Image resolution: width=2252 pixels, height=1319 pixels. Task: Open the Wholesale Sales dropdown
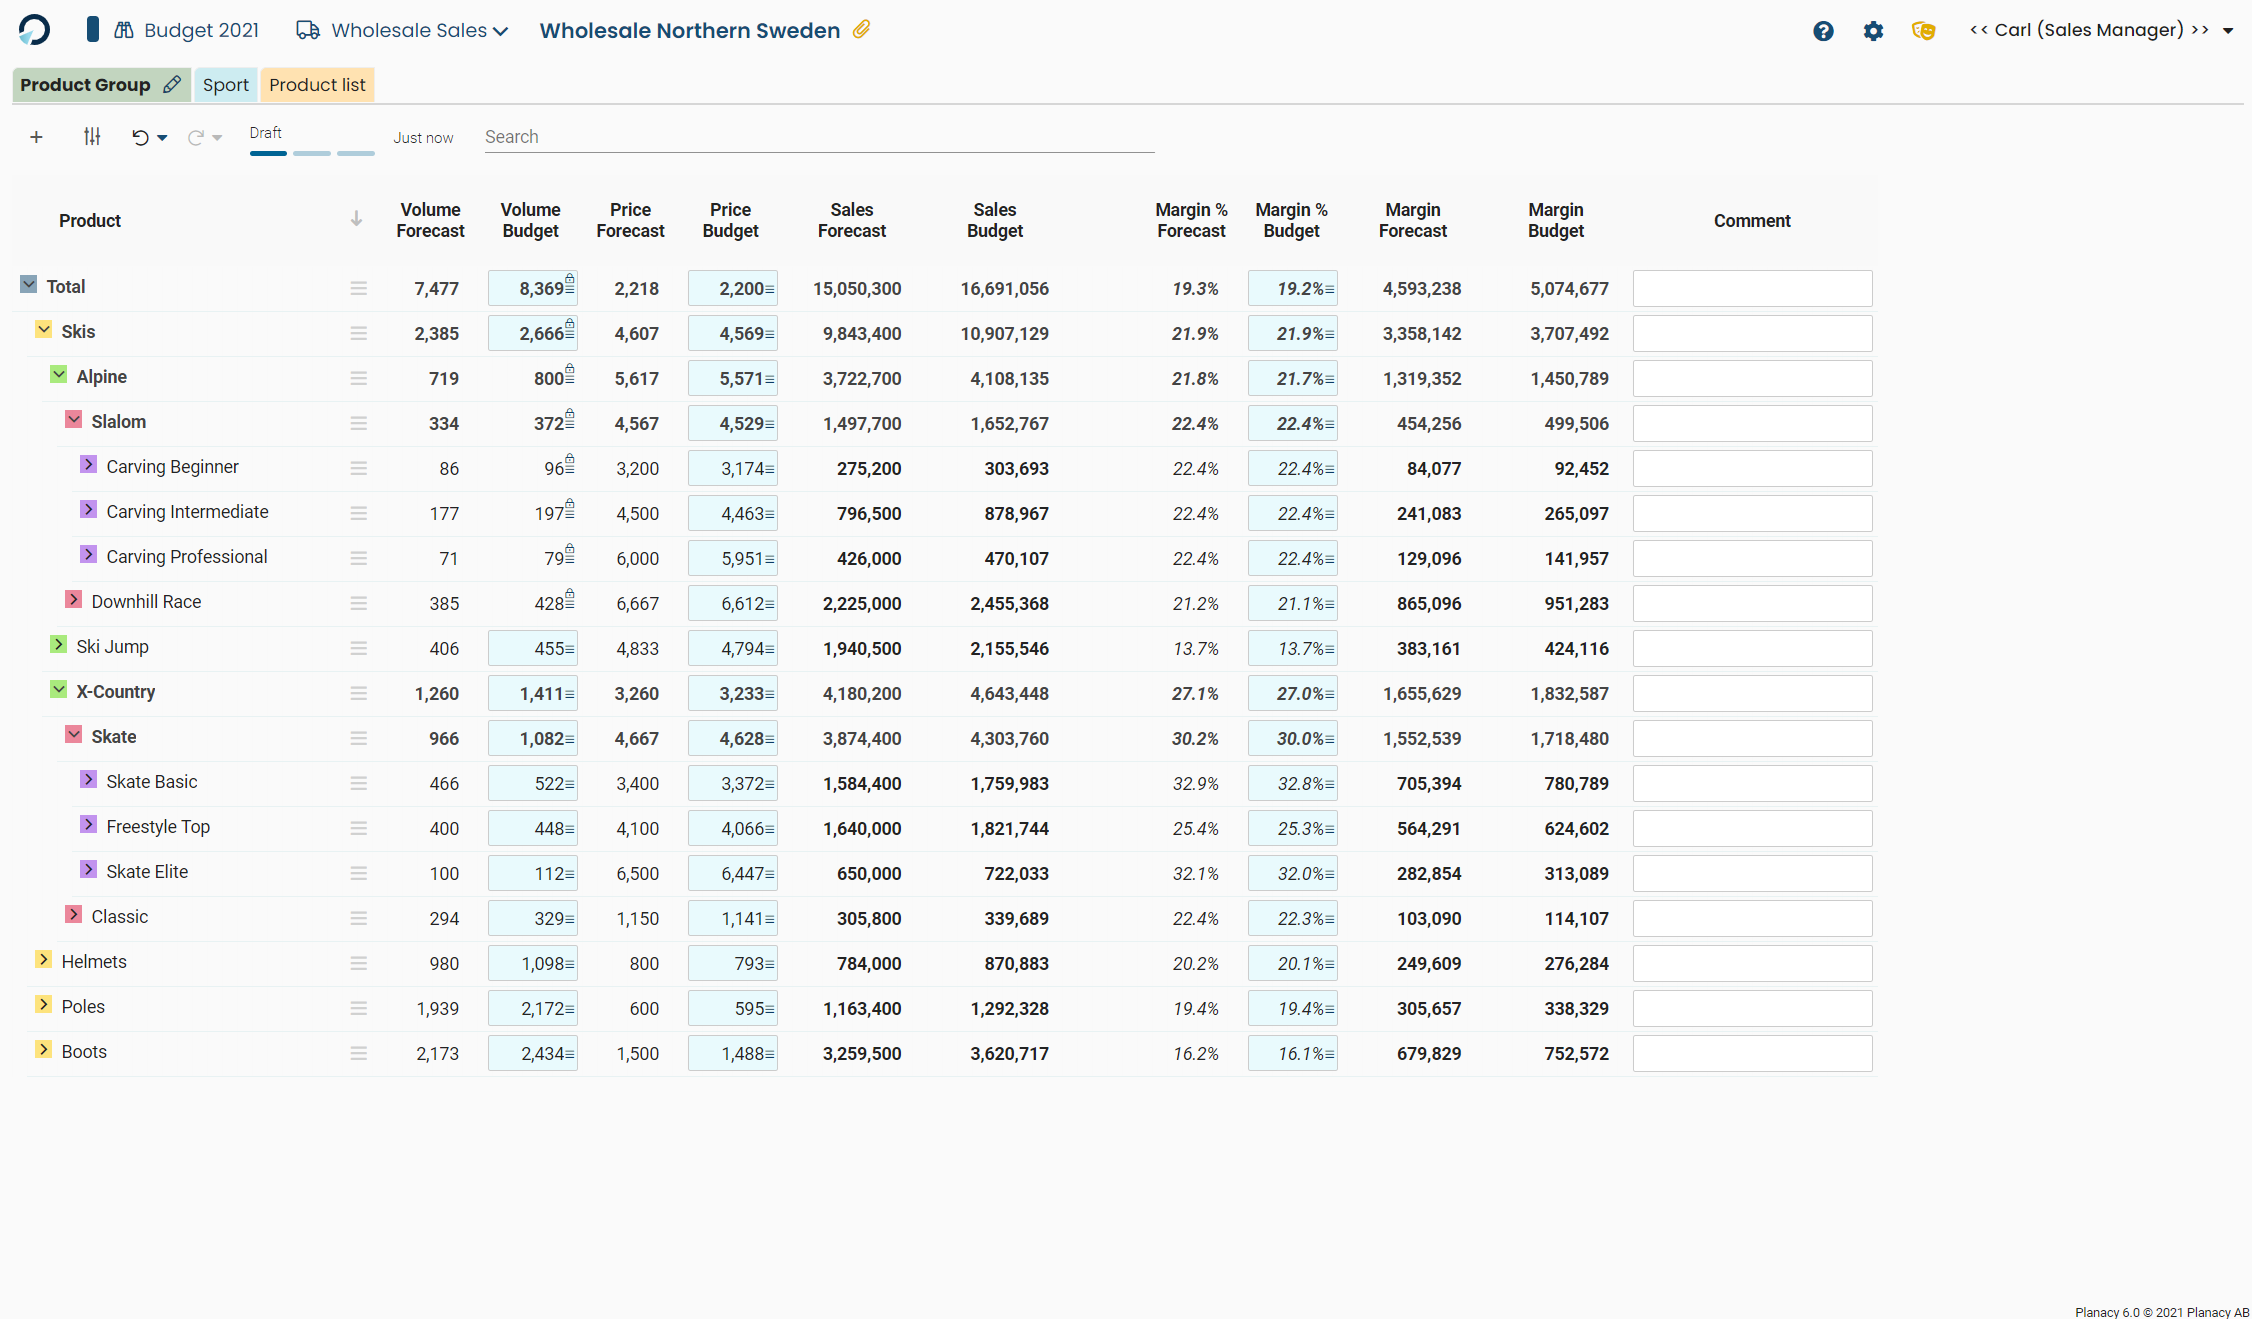[501, 30]
